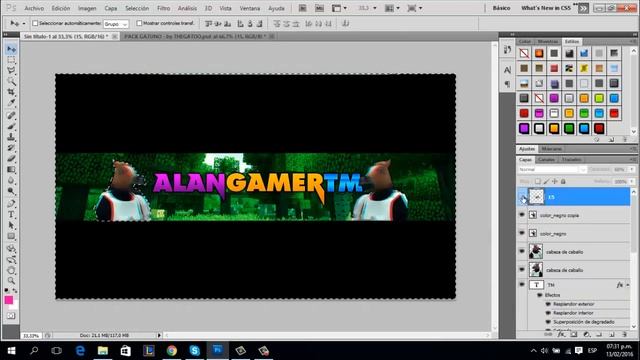Select the Eyedropper tool
This screenshot has width=640, height=360.
pos(11,103)
